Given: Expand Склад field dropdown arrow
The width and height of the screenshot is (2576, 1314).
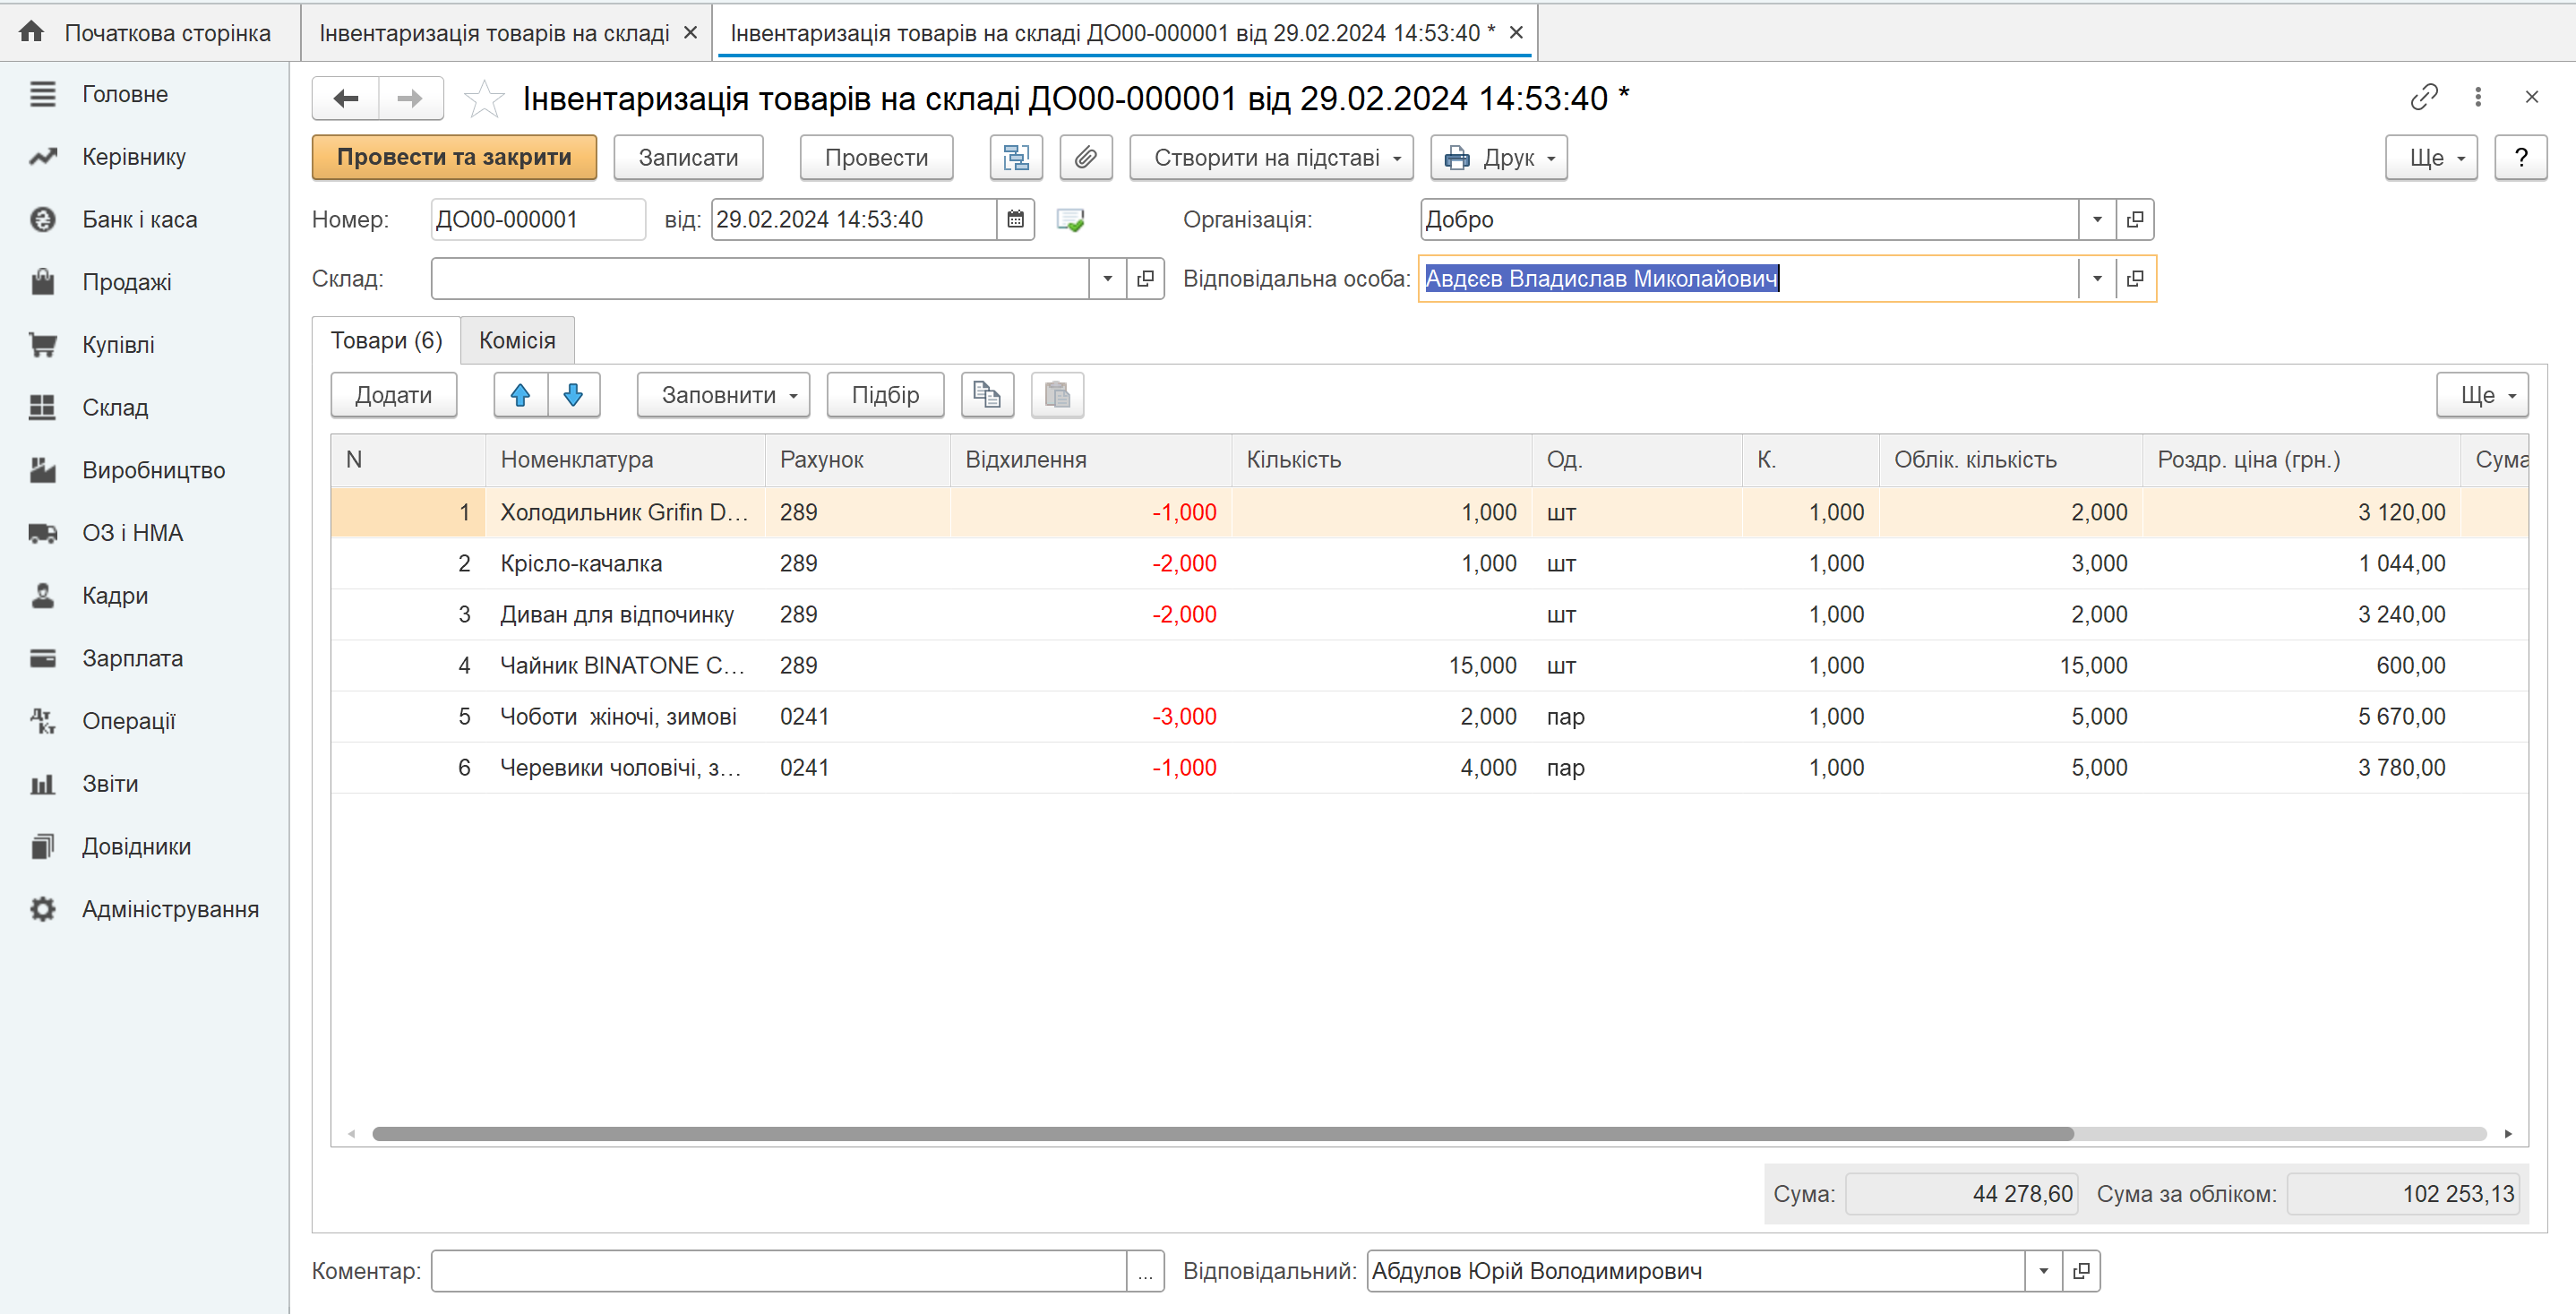Looking at the screenshot, I should (x=1107, y=279).
